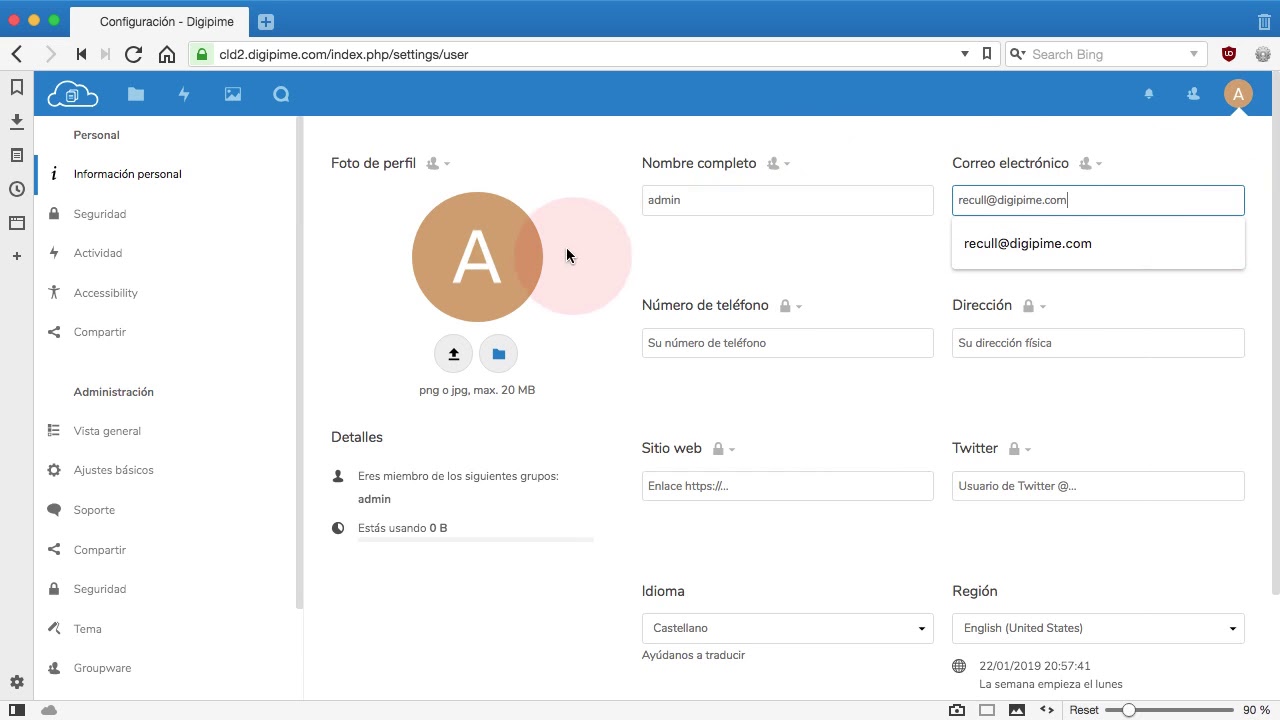Reload the current page
This screenshot has width=1280, height=720.
[x=133, y=54]
